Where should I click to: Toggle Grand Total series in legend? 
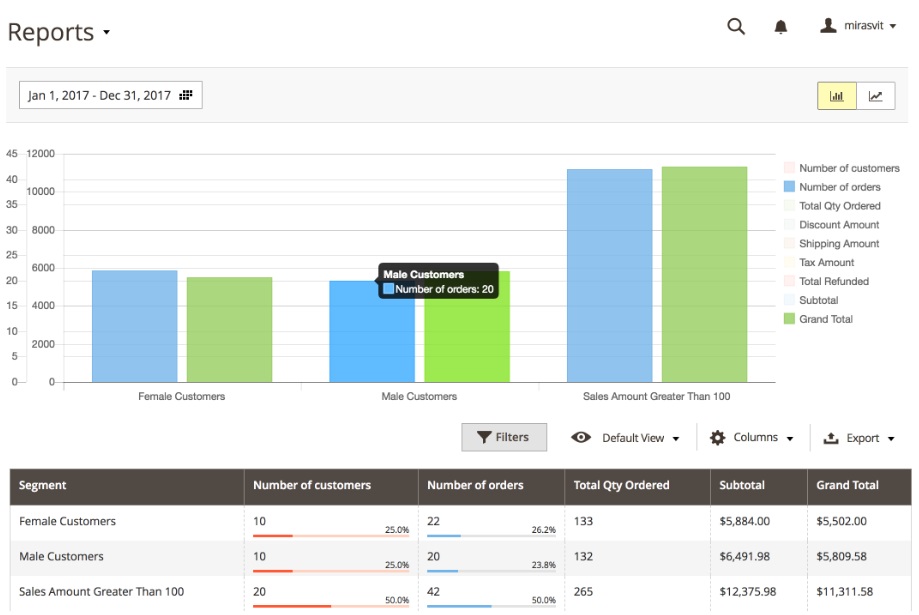pyautogui.click(x=825, y=319)
